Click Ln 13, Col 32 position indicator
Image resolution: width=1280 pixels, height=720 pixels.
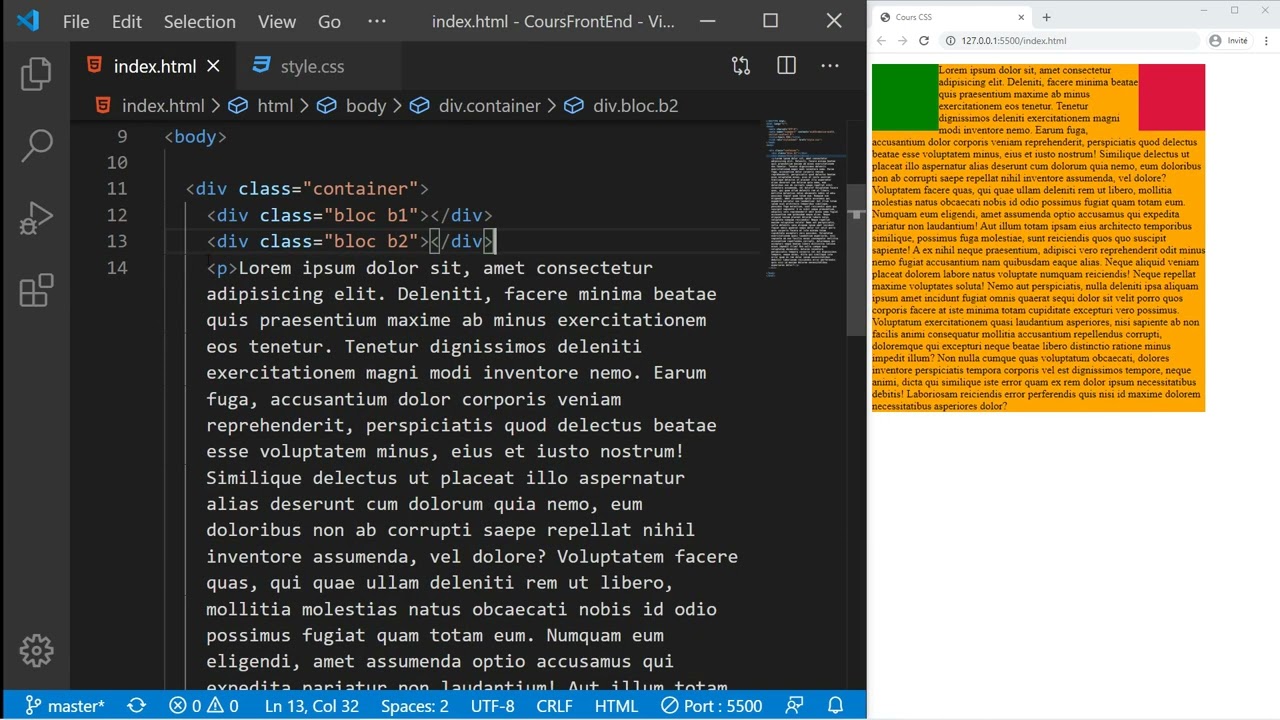pos(311,705)
